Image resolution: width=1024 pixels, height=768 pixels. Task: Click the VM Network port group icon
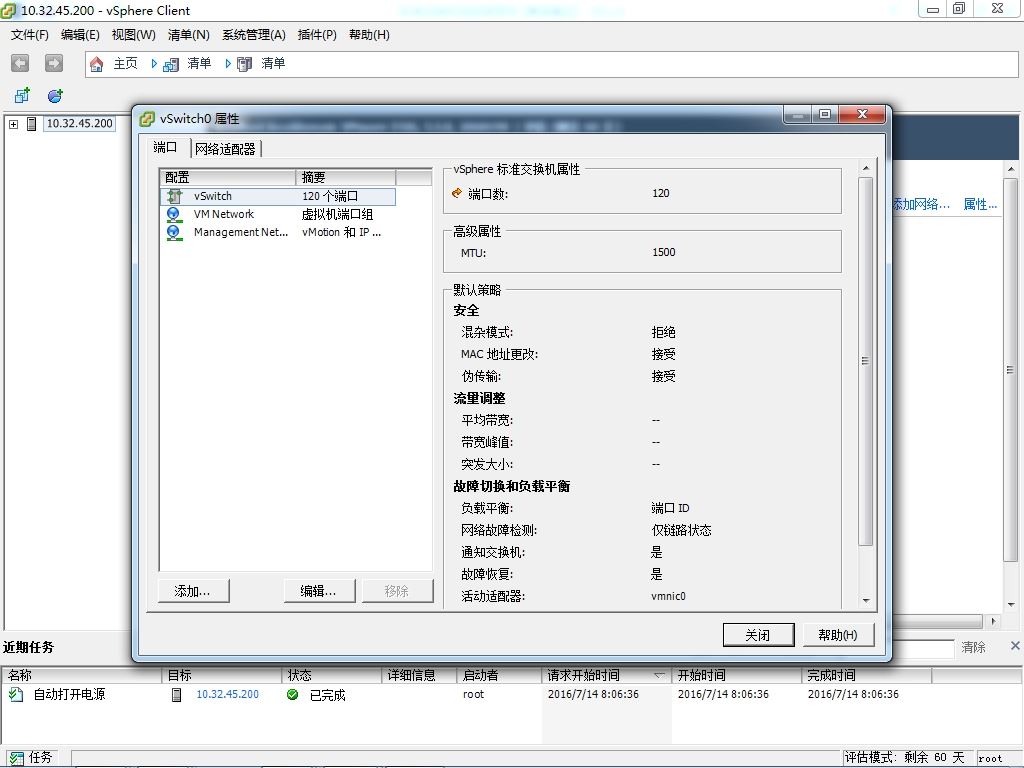pos(174,214)
